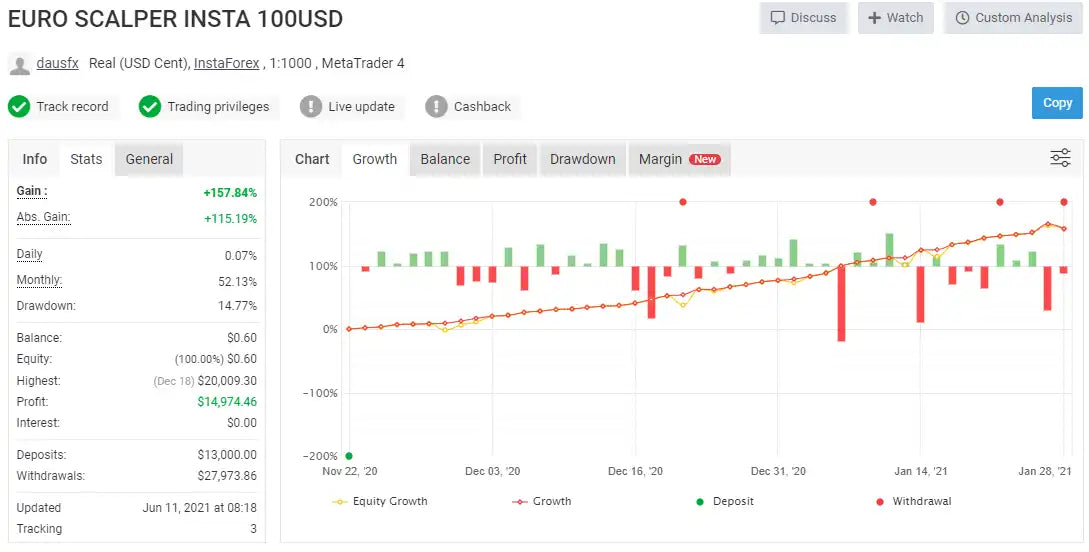Click the green Track record checkmark icon
Viewport: 1089px width, 552px height.
(x=19, y=106)
